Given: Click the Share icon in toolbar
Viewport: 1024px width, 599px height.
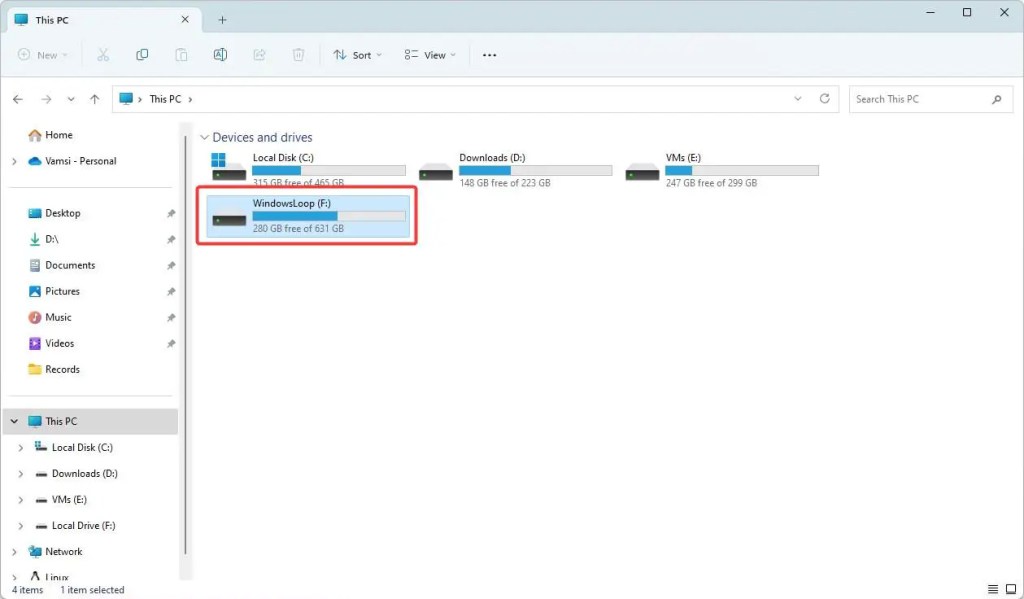Looking at the screenshot, I should pos(259,55).
